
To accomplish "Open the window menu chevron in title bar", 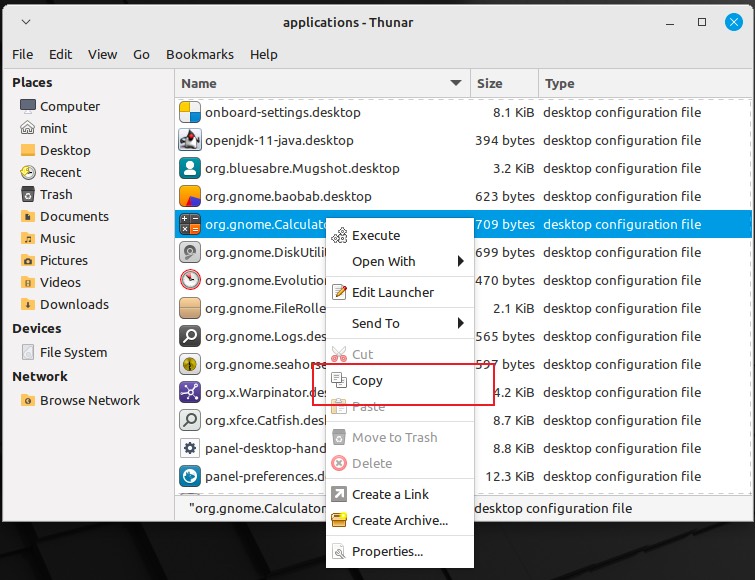I will pyautogui.click(x=26, y=22).
